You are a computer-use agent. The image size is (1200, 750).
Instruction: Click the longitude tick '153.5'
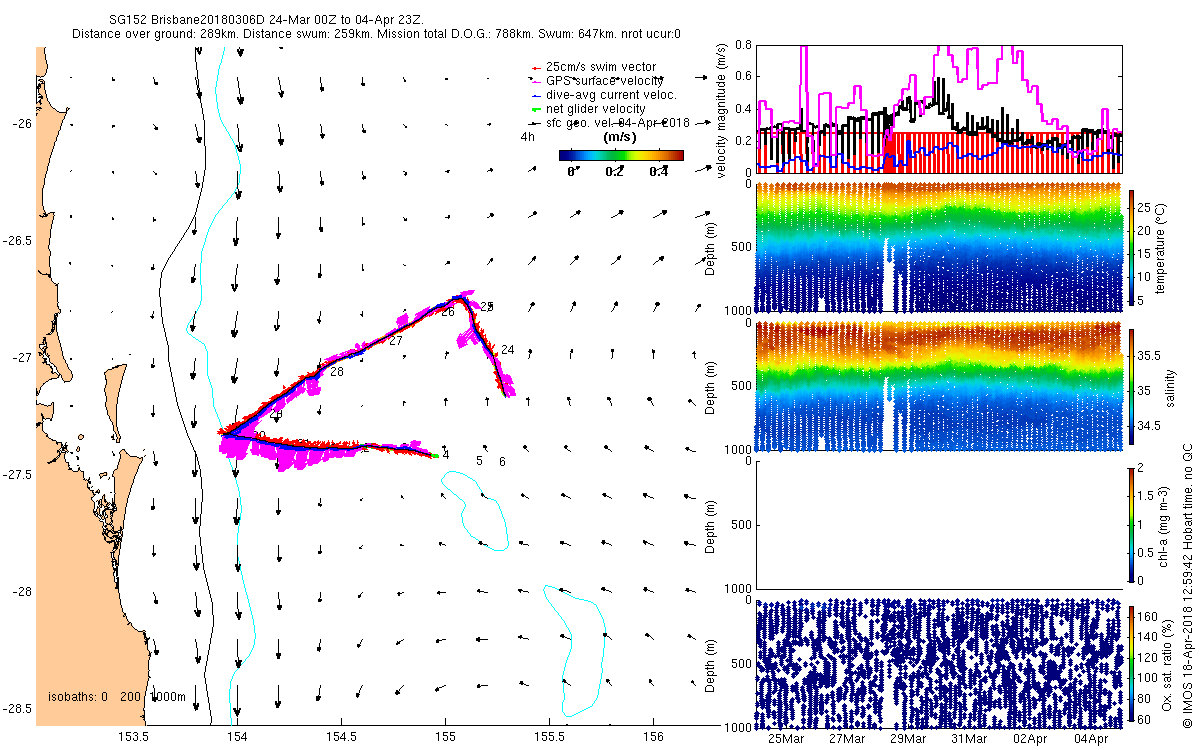click(134, 735)
